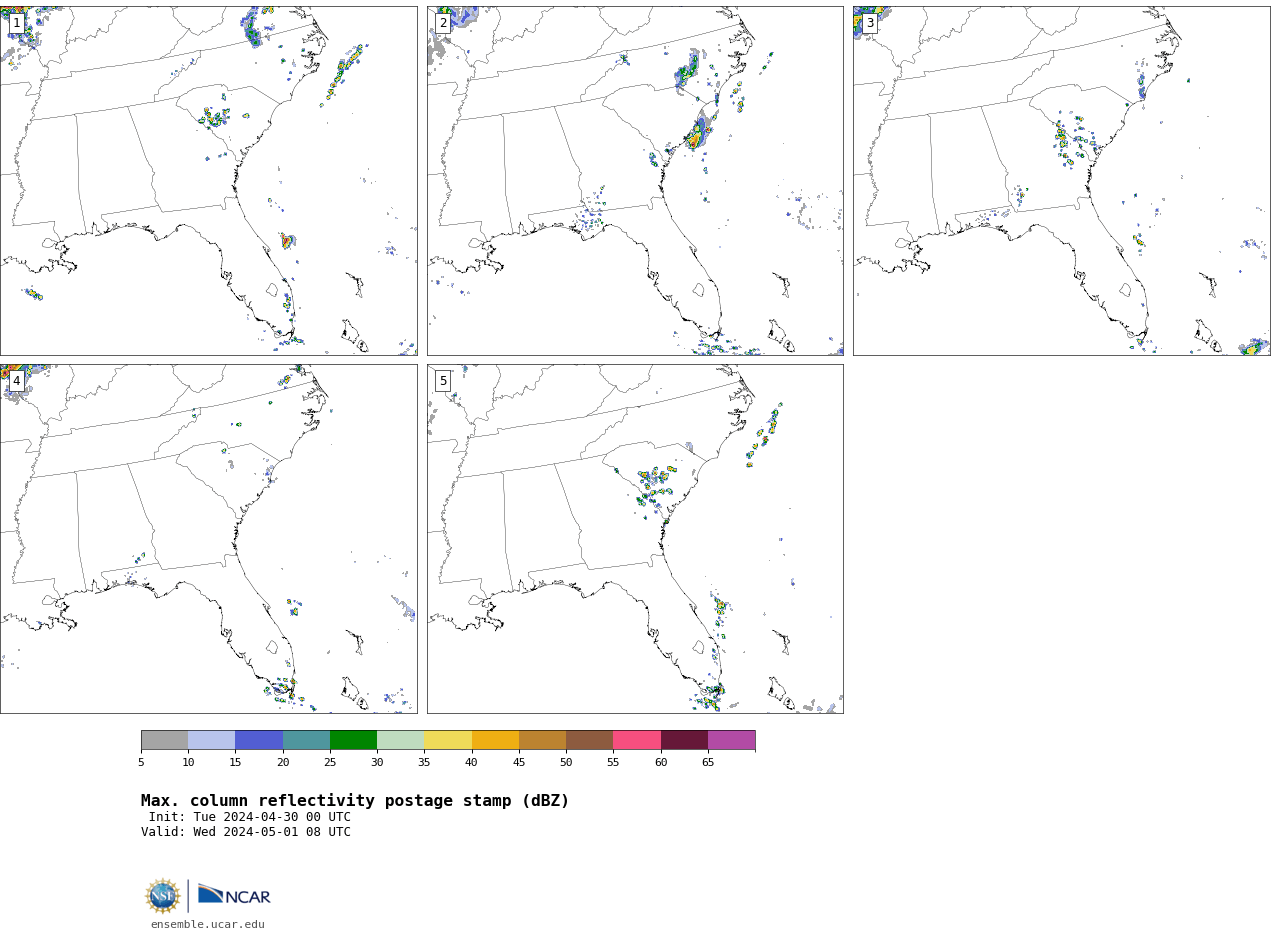
Task: Click the blue 15-20 dBZ swatch
Action: (259, 740)
